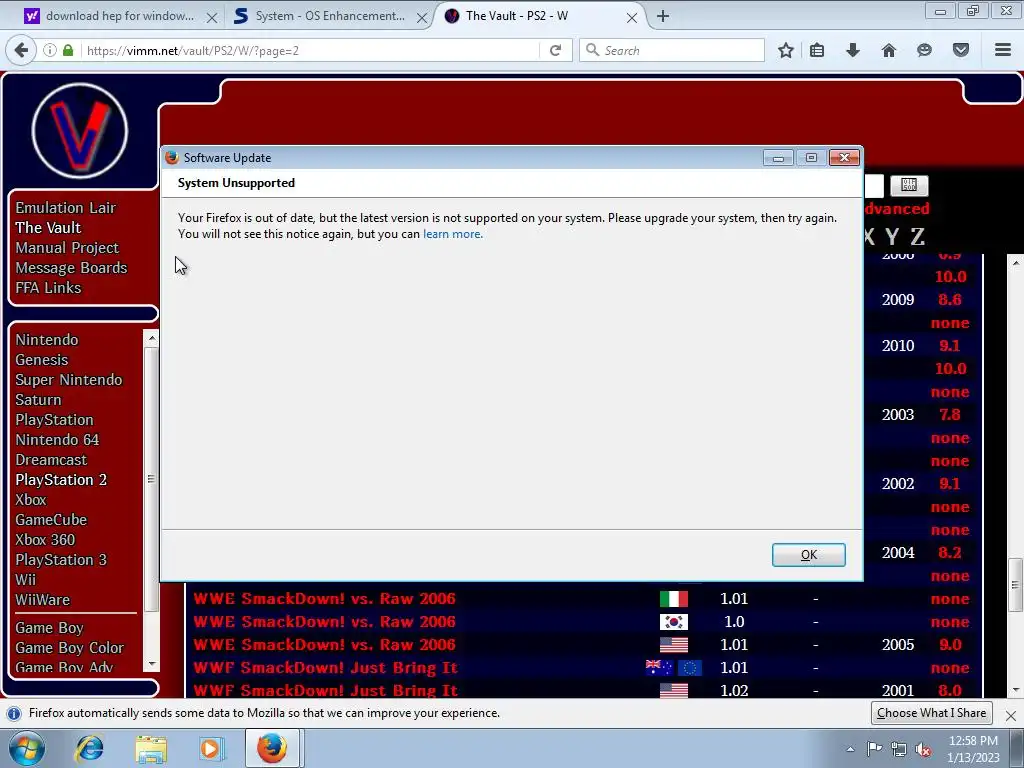The width and height of the screenshot is (1024, 768).
Task: Go to Firefox Home icon
Action: [x=888, y=50]
